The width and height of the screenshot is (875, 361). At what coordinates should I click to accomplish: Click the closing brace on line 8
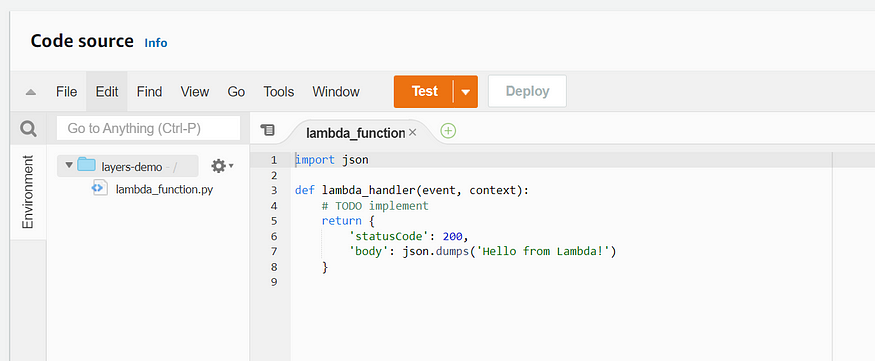[x=325, y=267]
